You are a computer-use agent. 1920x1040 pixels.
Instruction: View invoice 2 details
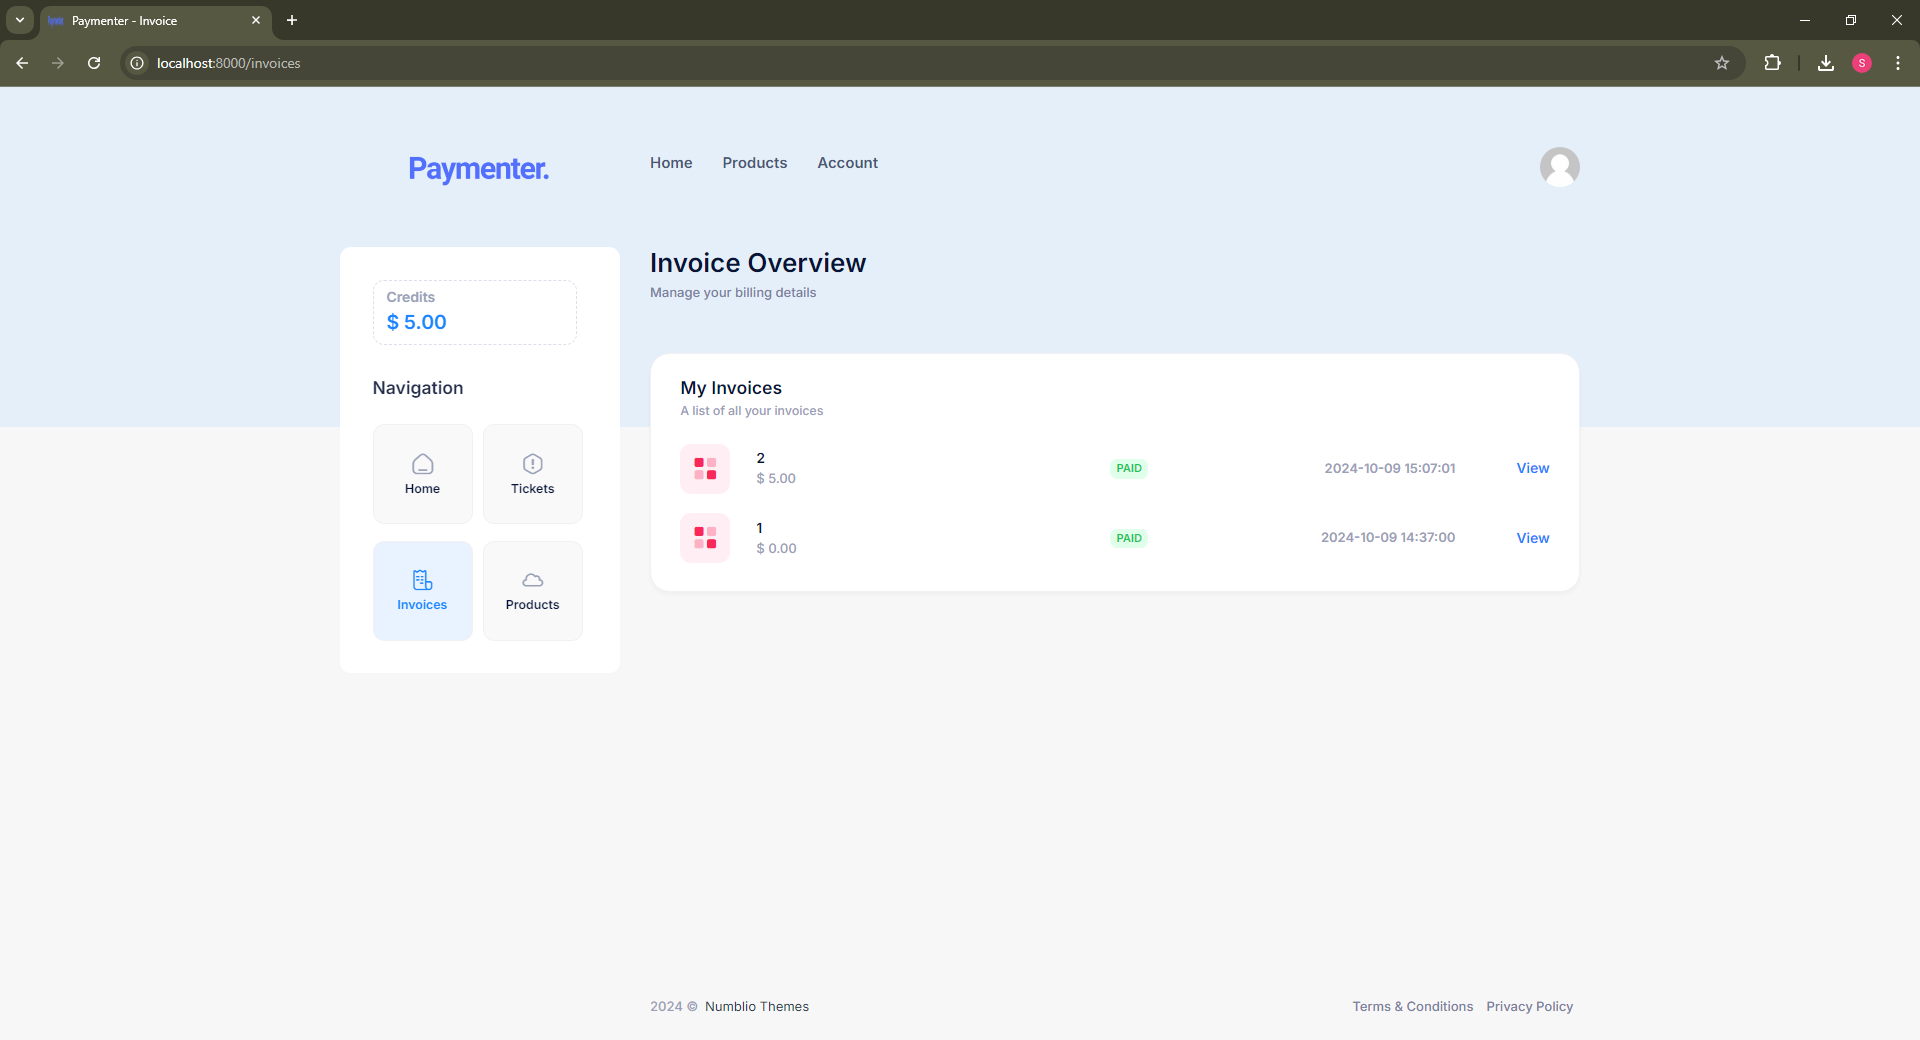pos(1532,468)
